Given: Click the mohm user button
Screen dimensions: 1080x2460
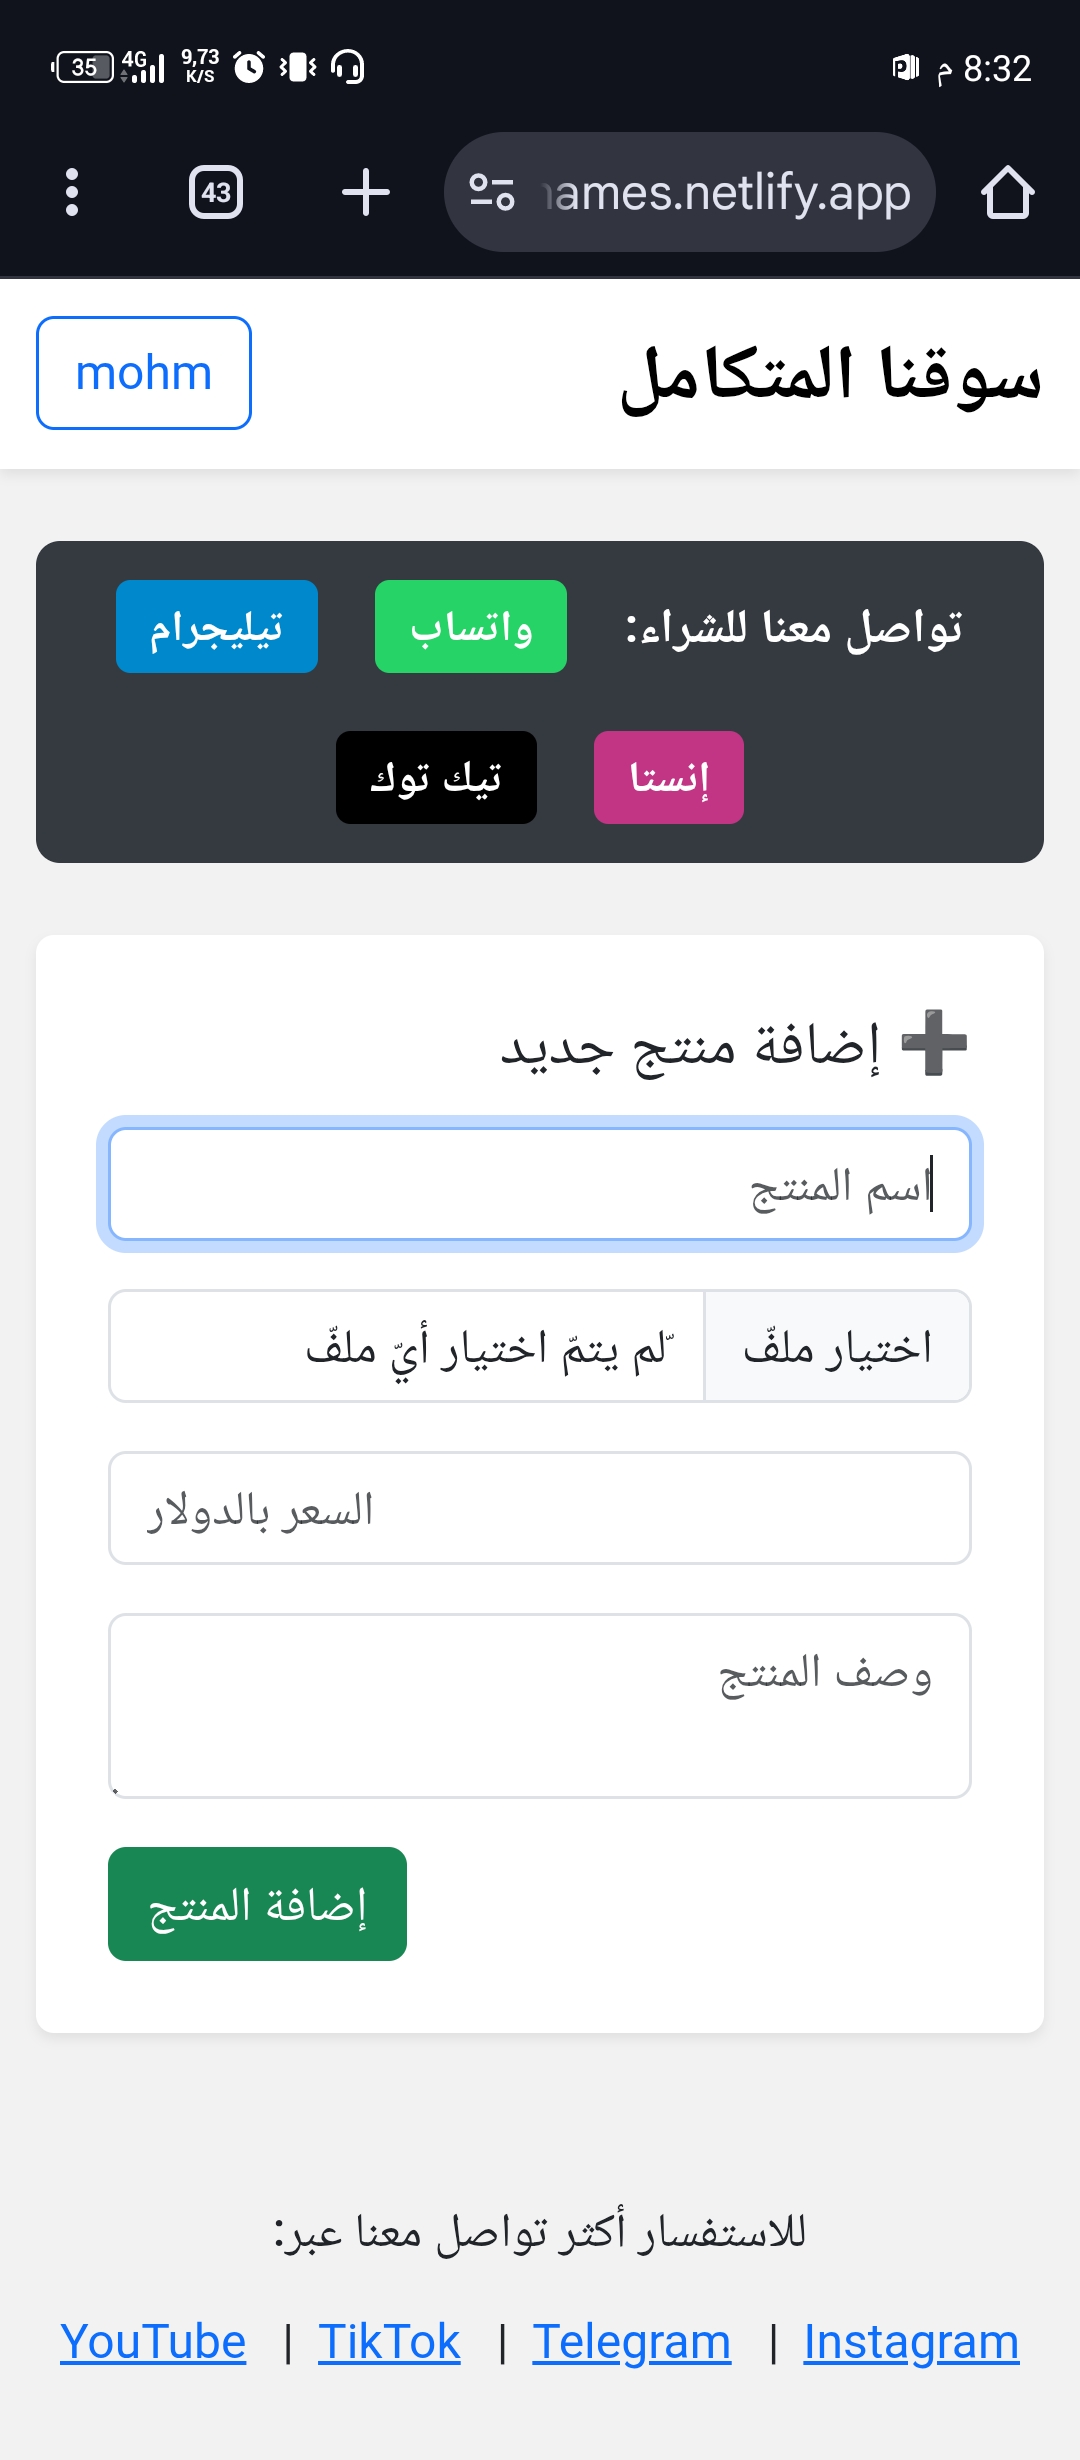Looking at the screenshot, I should click(x=144, y=373).
